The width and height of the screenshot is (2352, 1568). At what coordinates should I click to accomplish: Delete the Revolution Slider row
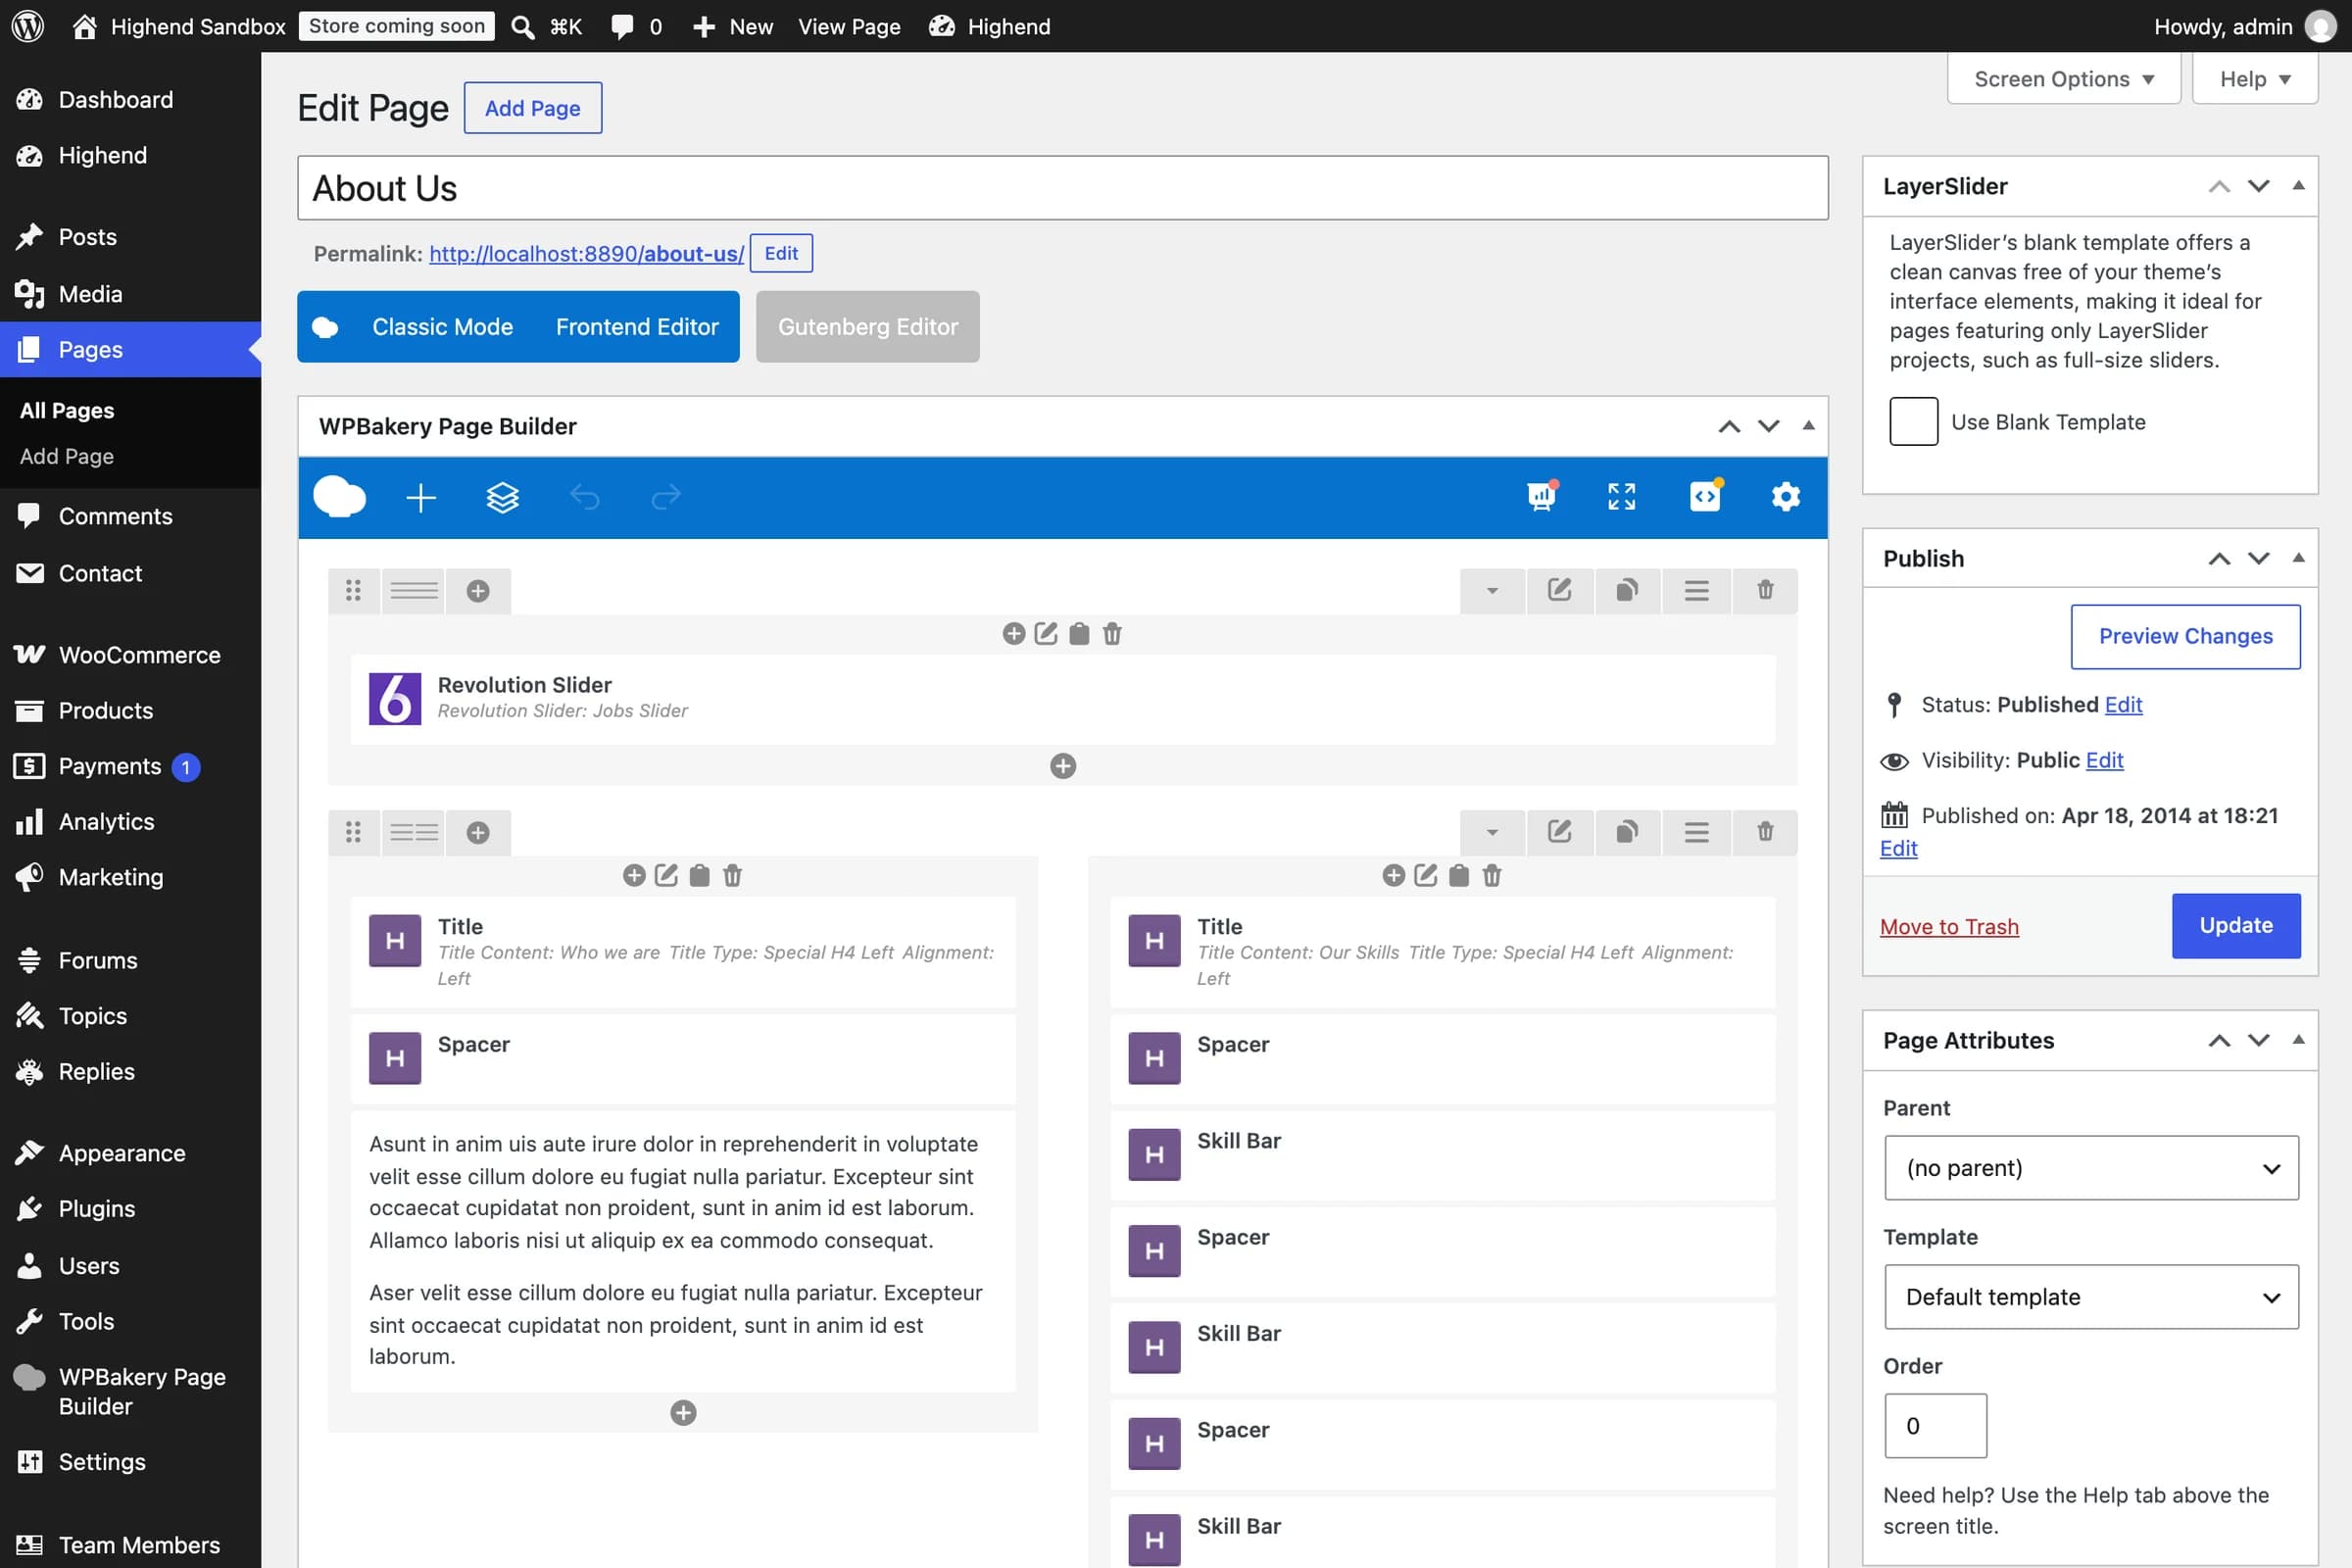click(x=1765, y=590)
